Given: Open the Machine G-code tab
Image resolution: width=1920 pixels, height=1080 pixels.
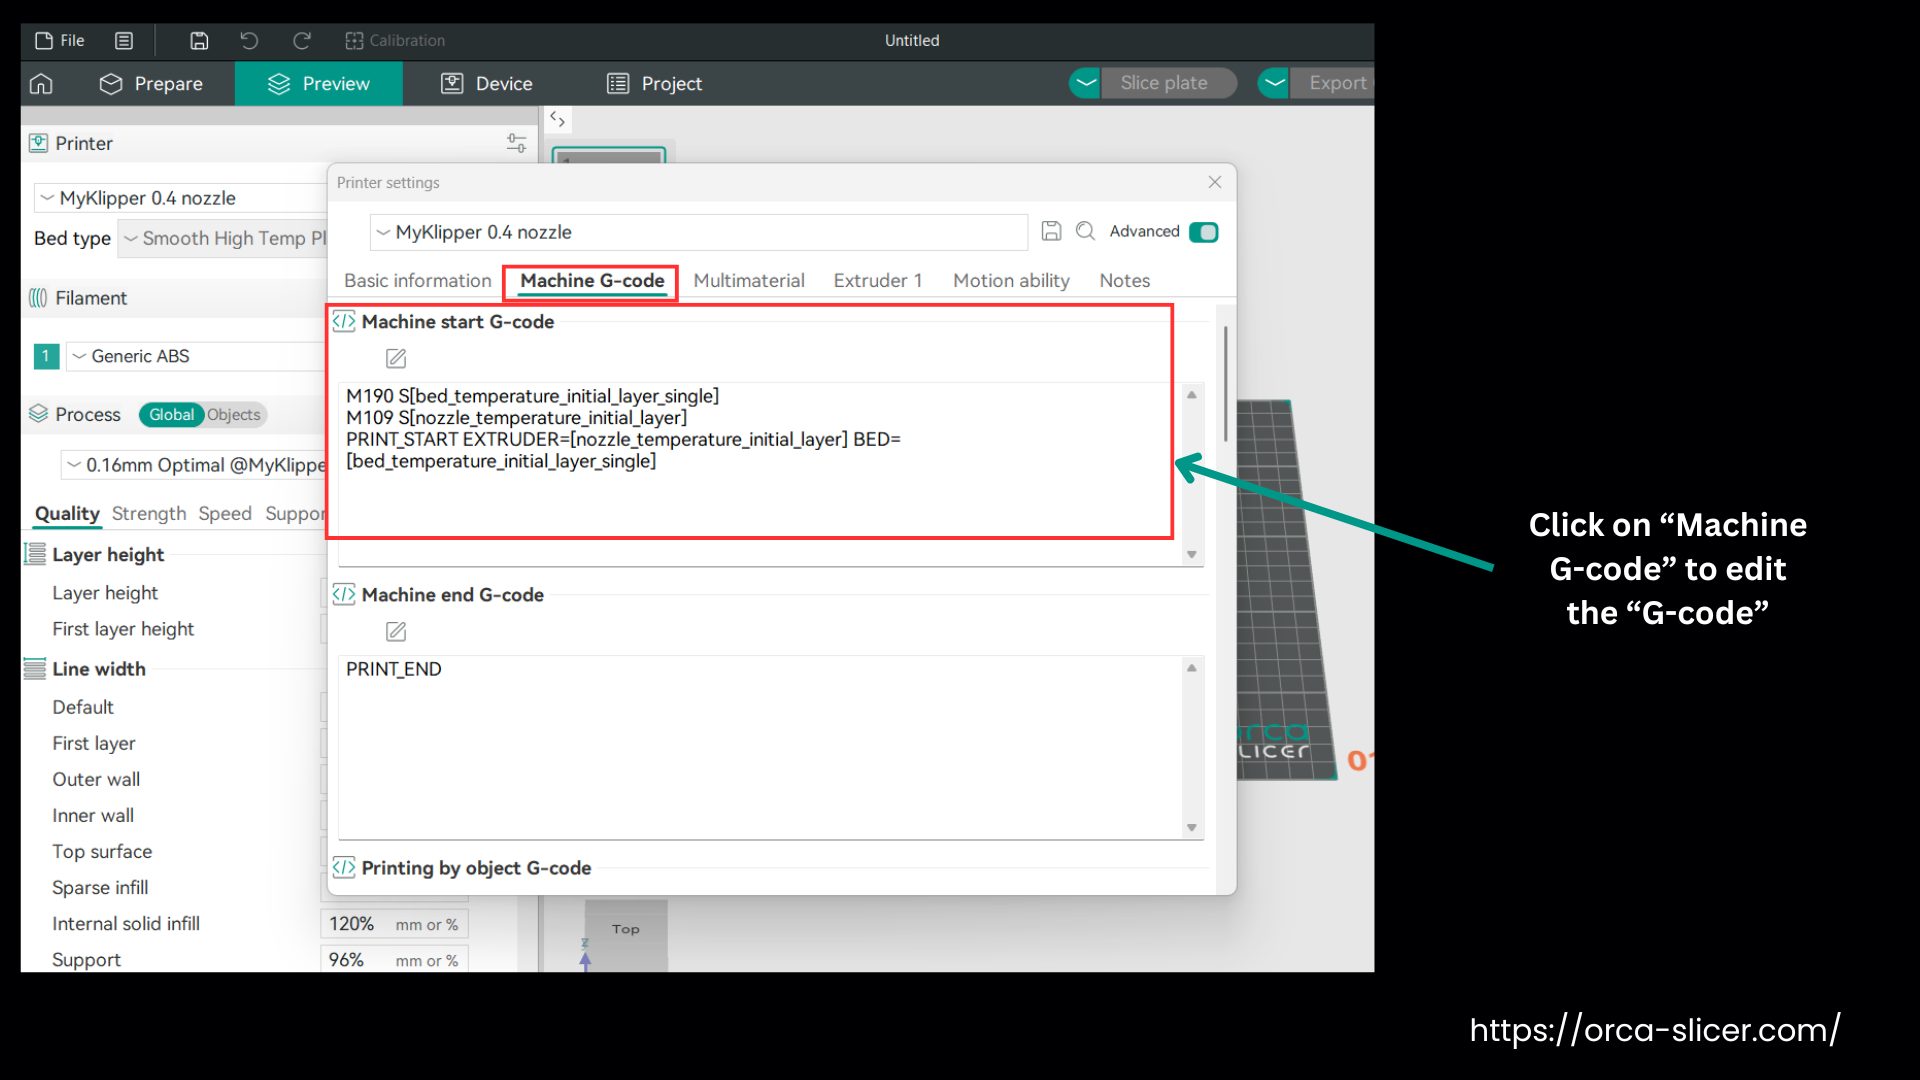Looking at the screenshot, I should (x=592, y=281).
